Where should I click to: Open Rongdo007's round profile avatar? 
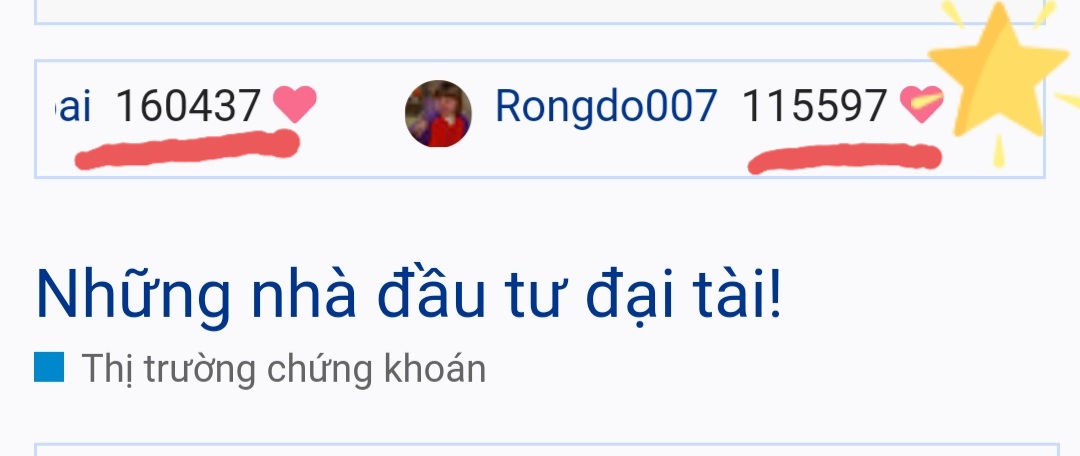(438, 114)
